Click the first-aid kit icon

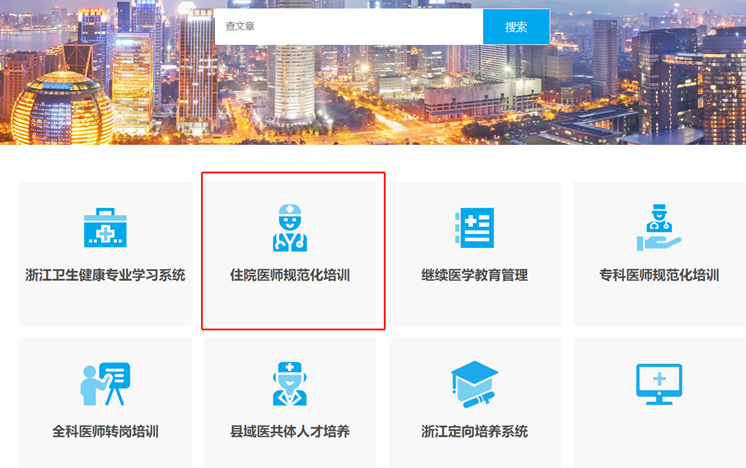pos(105,228)
